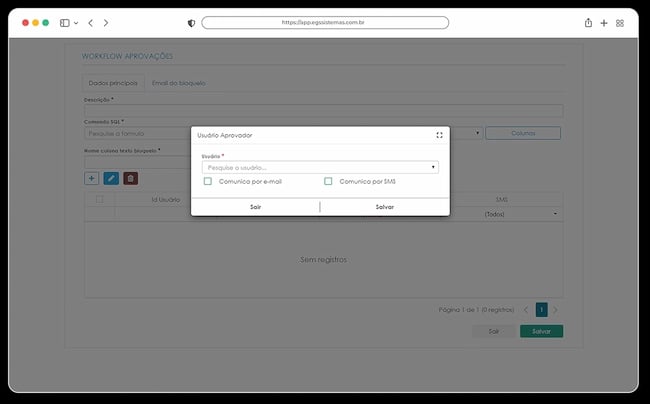Click the green Salvar button on page
650x404 pixels.
[541, 331]
